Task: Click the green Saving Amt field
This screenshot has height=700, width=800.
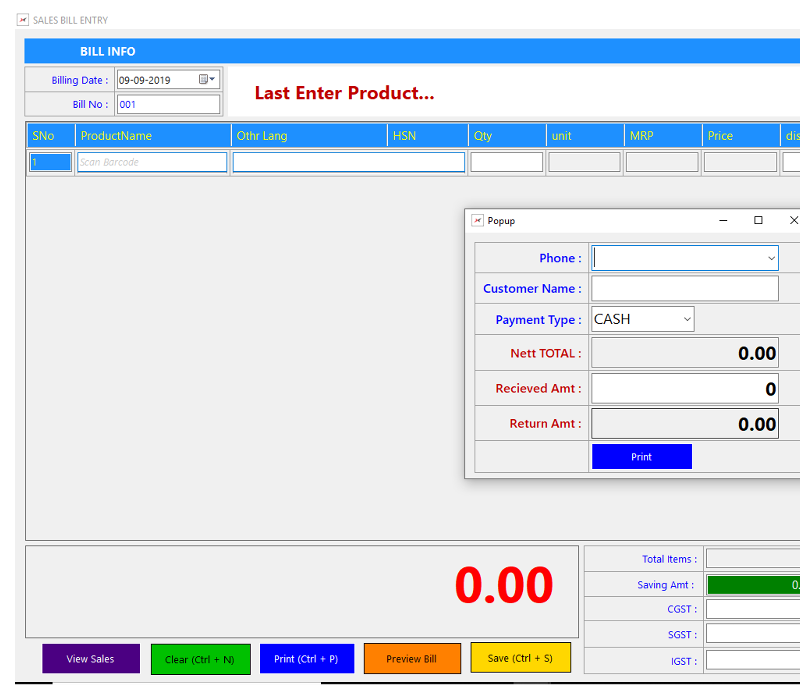Action: (754, 585)
